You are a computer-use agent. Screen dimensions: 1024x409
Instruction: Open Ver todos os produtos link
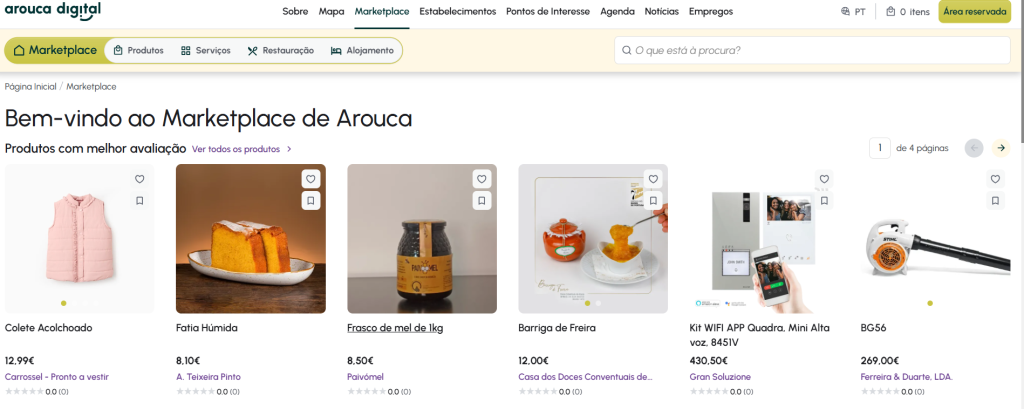click(x=241, y=149)
